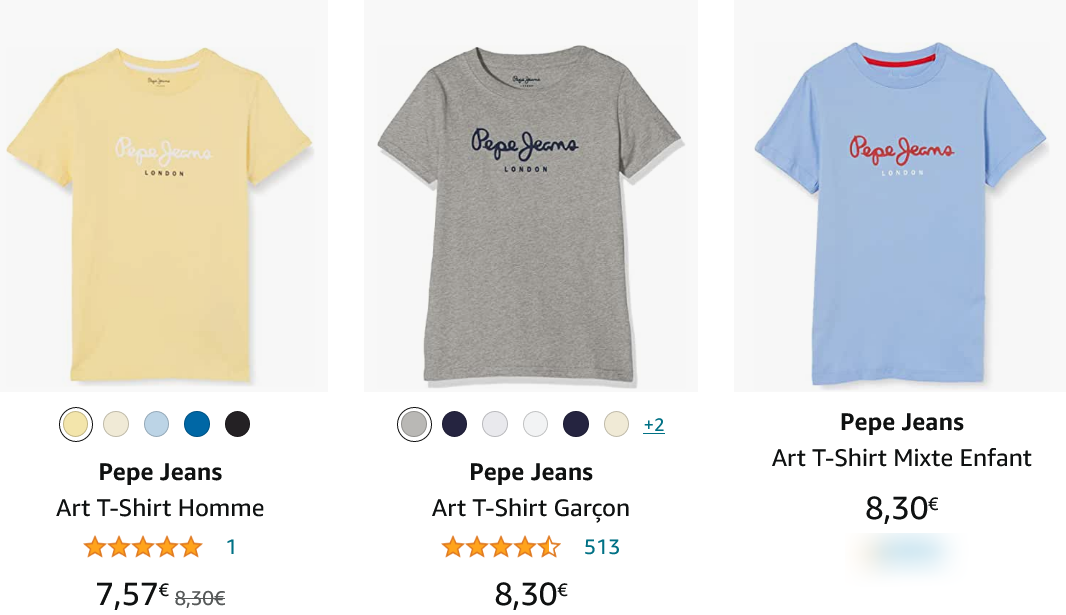1066x615 pixels.
Task: Open the Art T-Shirt Homme product title
Action: [160, 507]
